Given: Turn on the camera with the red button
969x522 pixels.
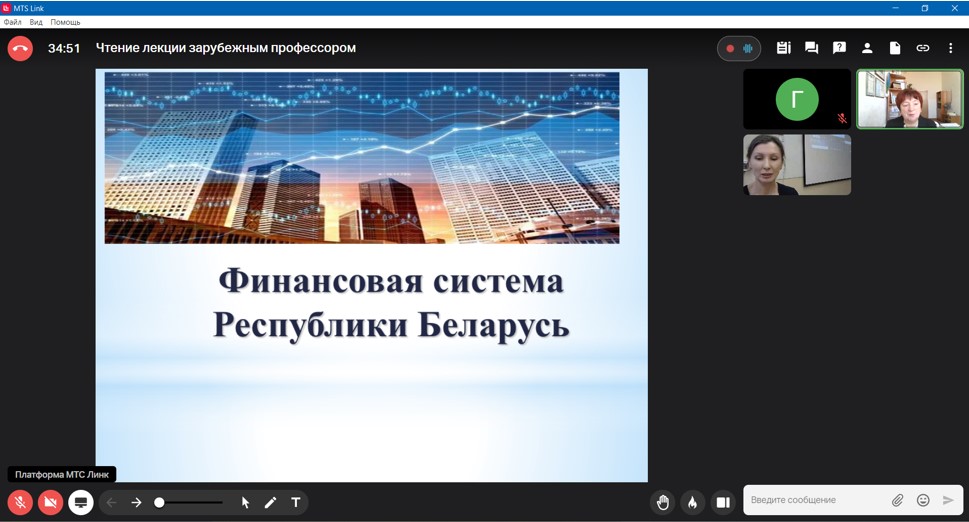Looking at the screenshot, I should pyautogui.click(x=50, y=502).
